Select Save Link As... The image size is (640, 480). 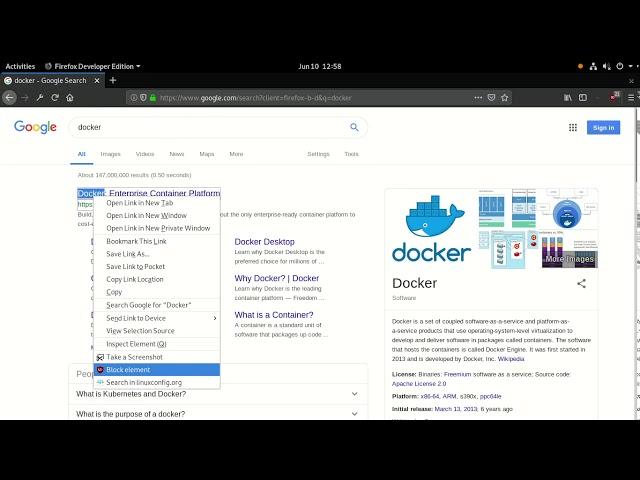point(157,254)
